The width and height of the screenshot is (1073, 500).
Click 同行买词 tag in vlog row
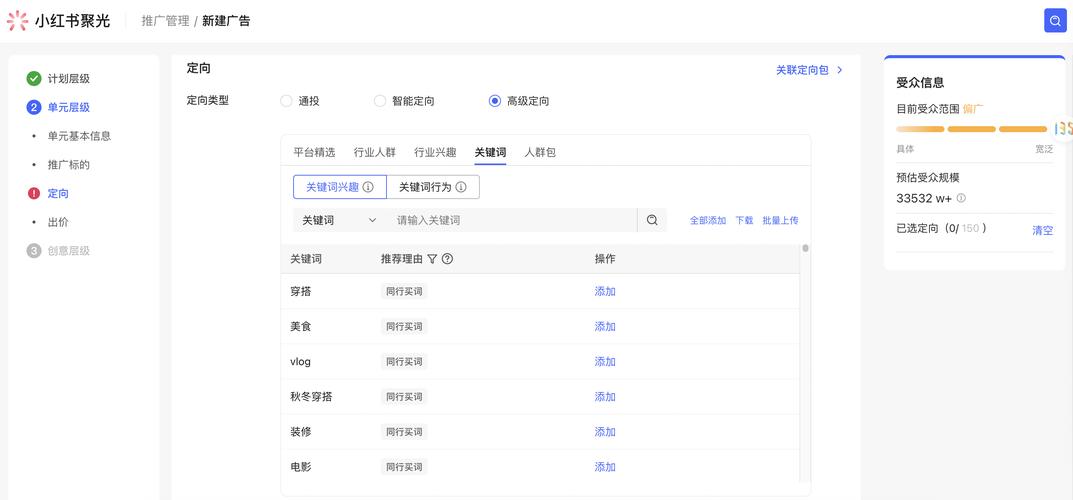404,362
